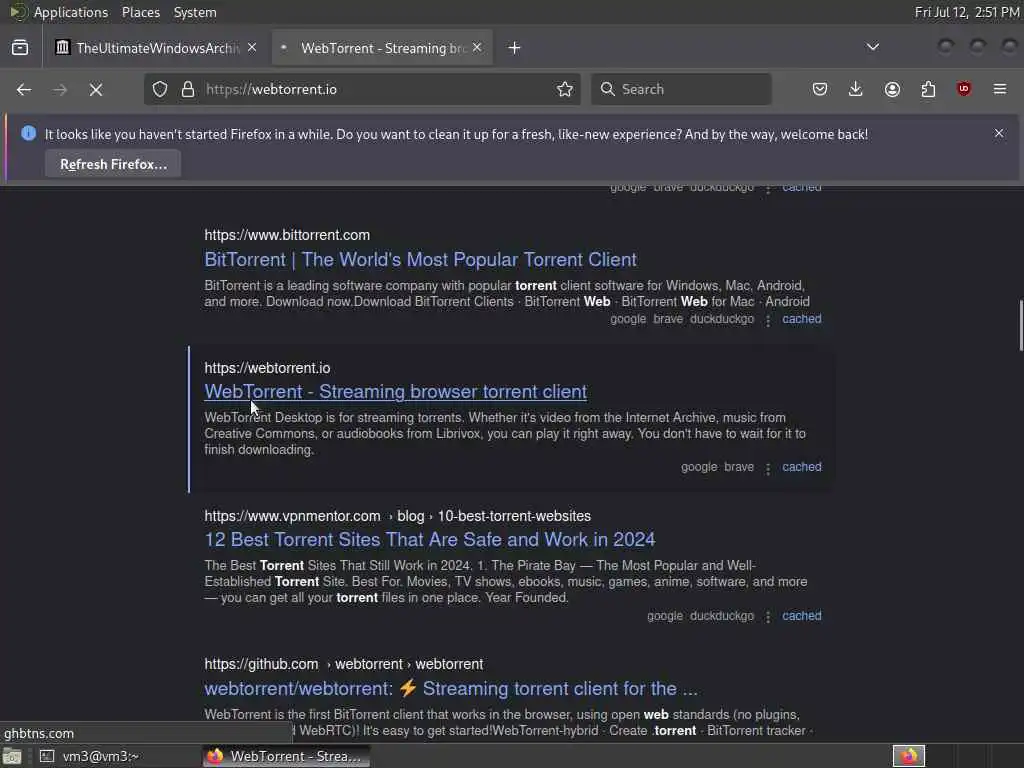
Task: Click the https://webtorrent.io result URL text
Action: click(x=267, y=368)
